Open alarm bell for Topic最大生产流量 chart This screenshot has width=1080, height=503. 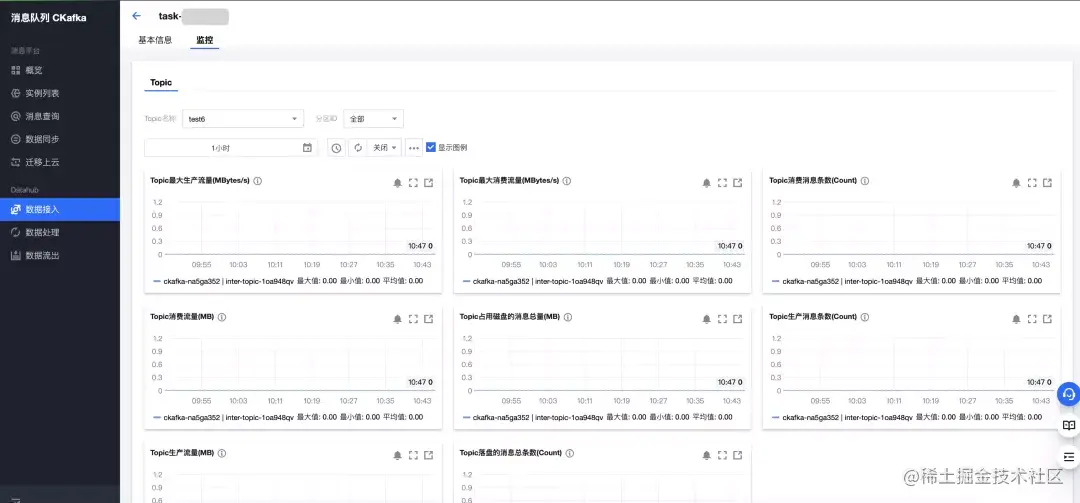[x=397, y=183]
